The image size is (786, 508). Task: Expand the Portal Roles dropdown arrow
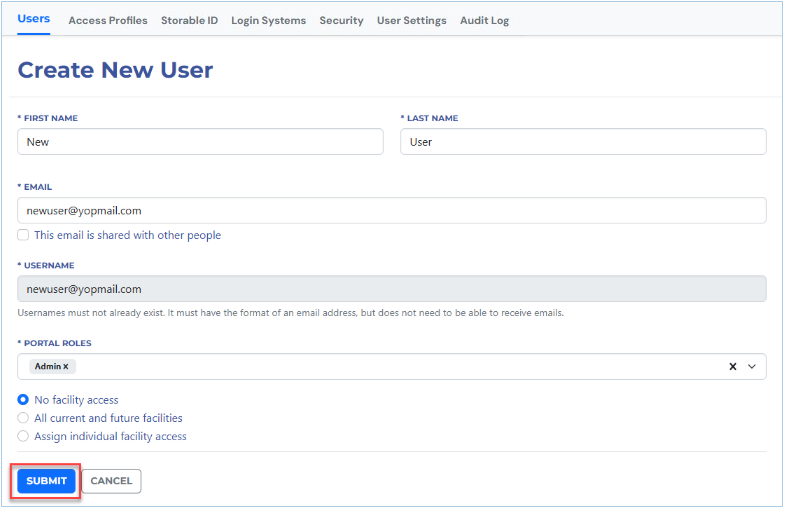[752, 367]
